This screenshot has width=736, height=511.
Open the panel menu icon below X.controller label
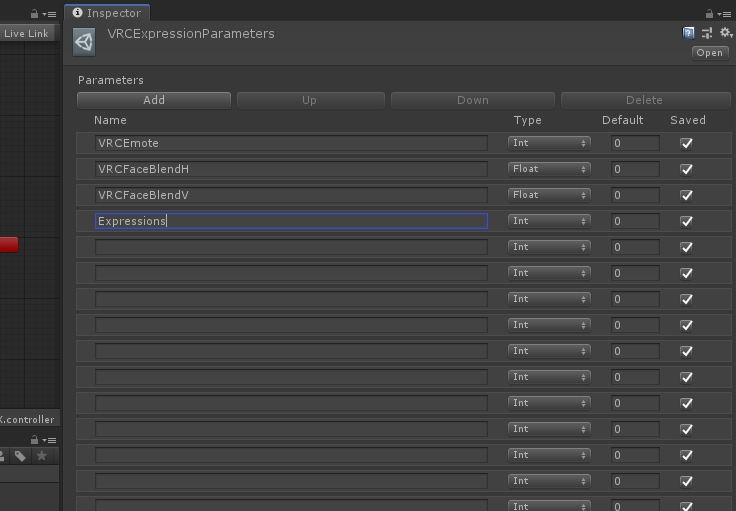[49, 440]
